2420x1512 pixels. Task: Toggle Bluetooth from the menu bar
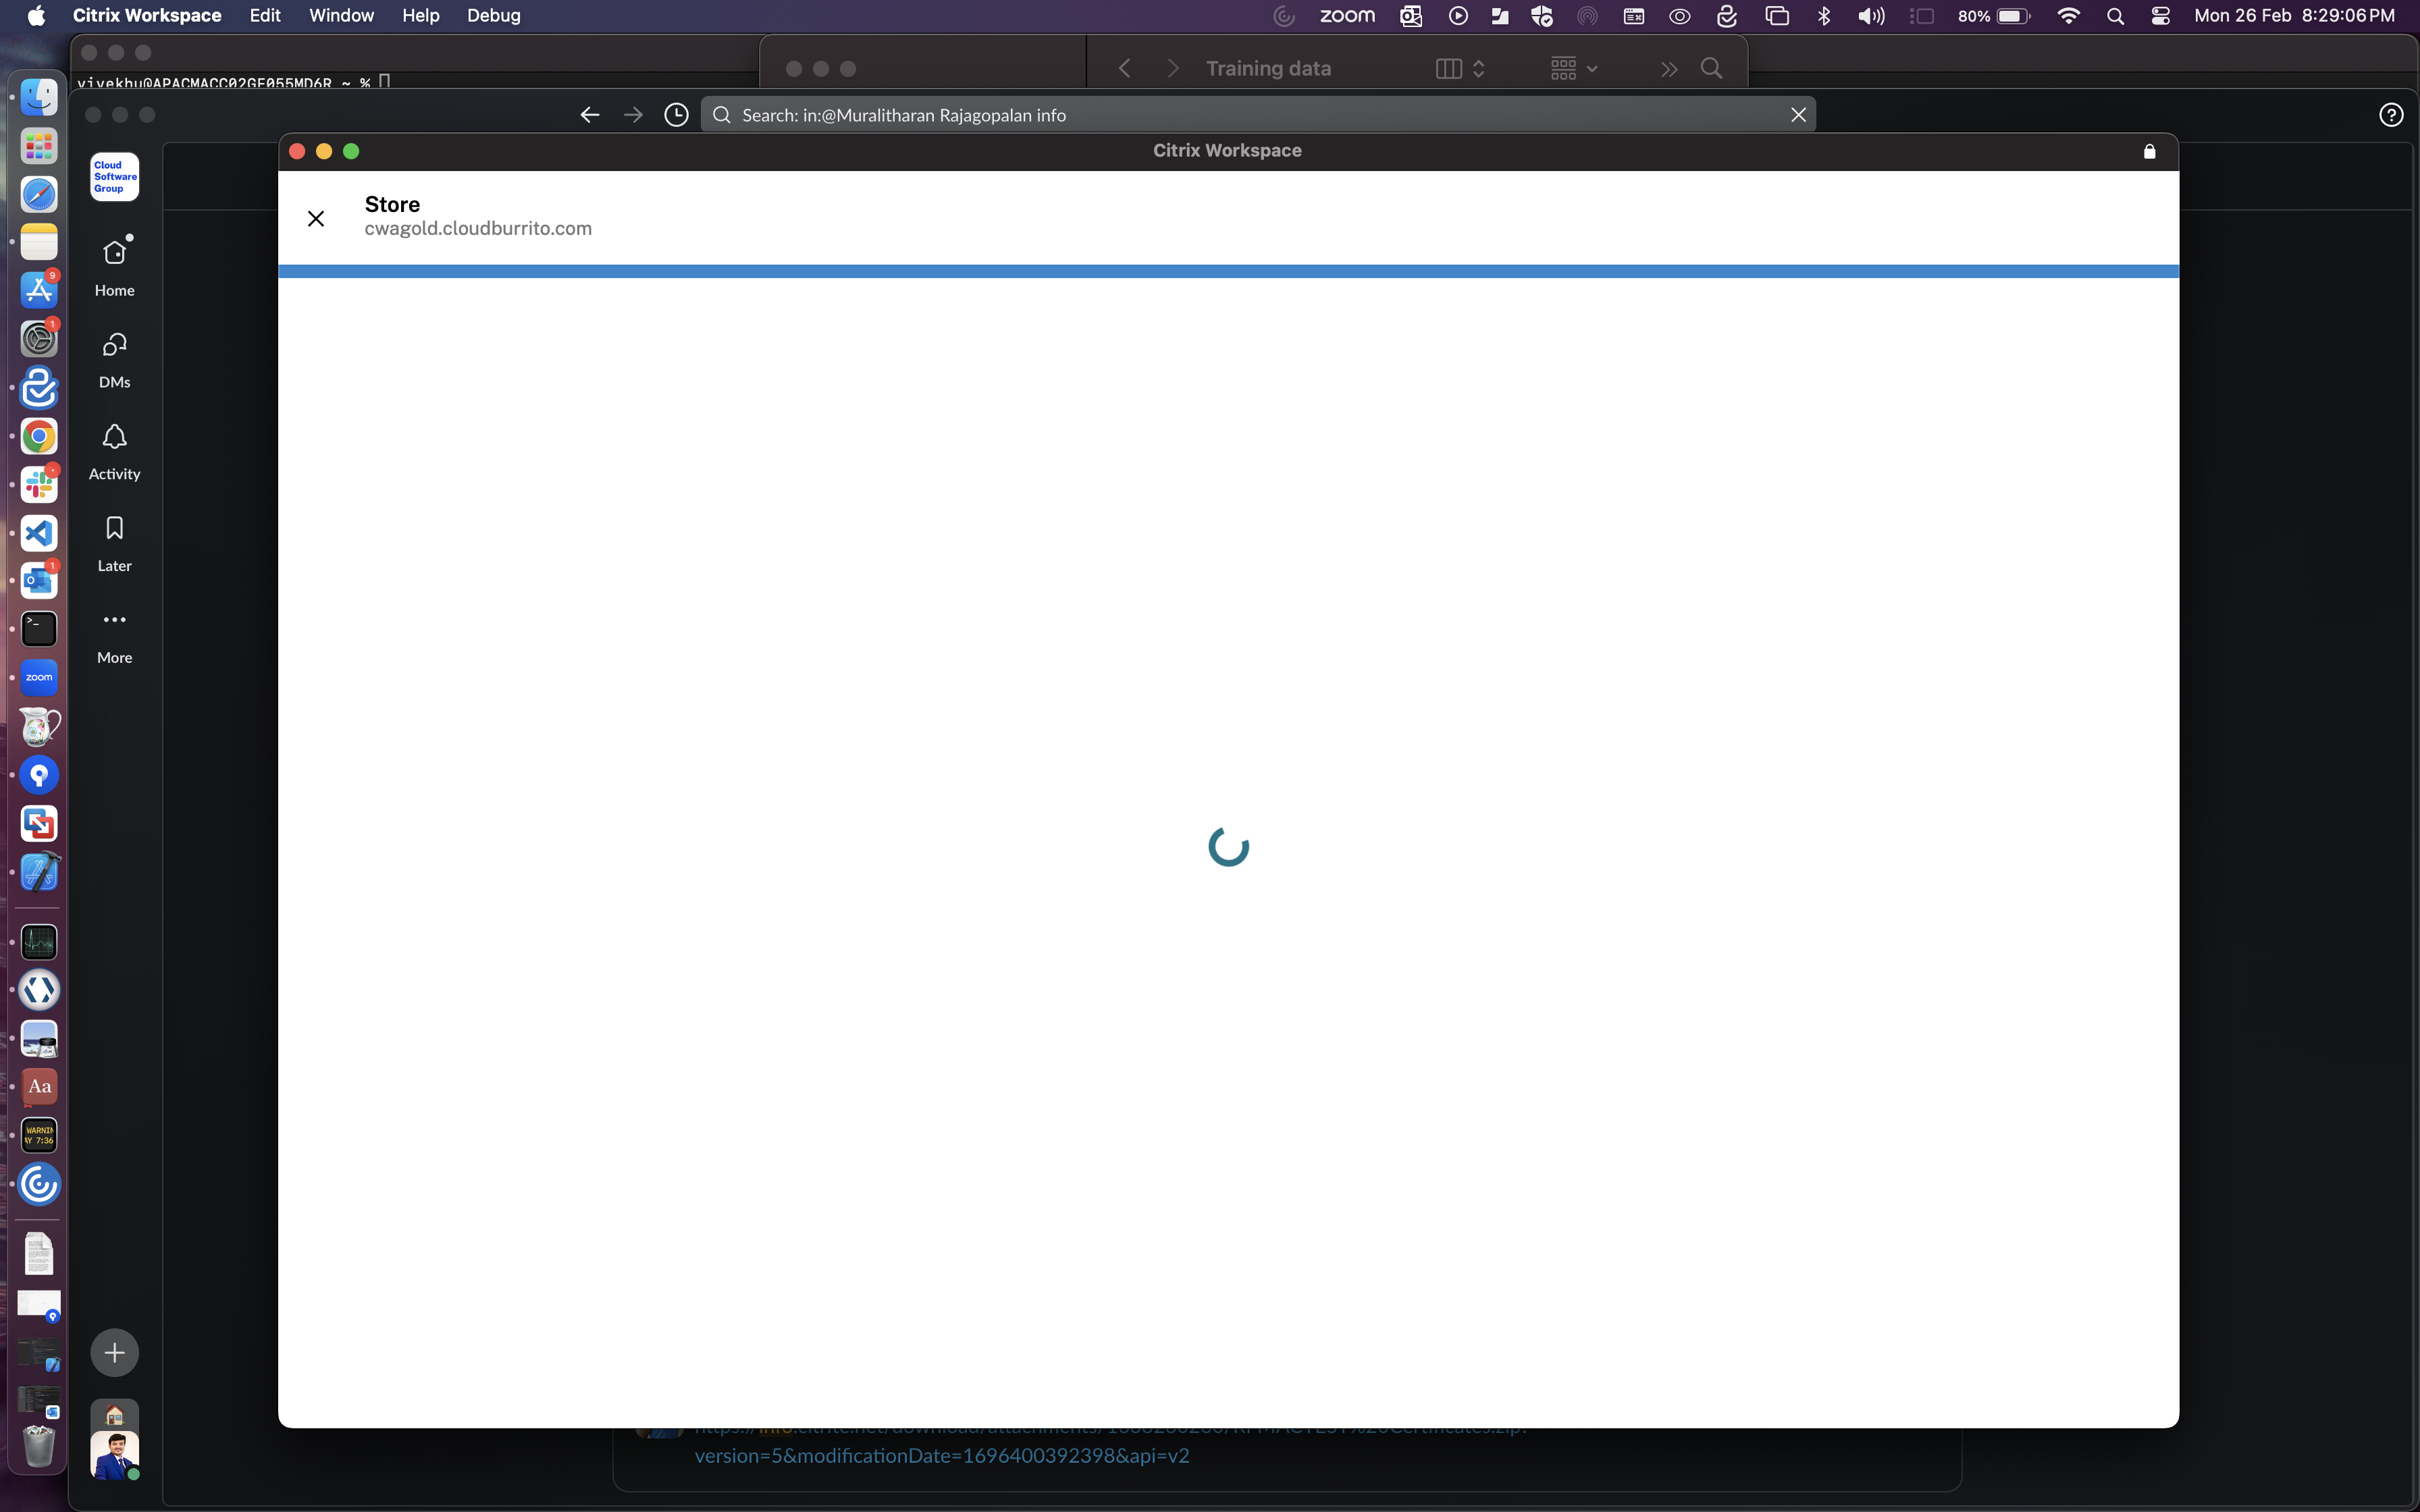point(1823,15)
